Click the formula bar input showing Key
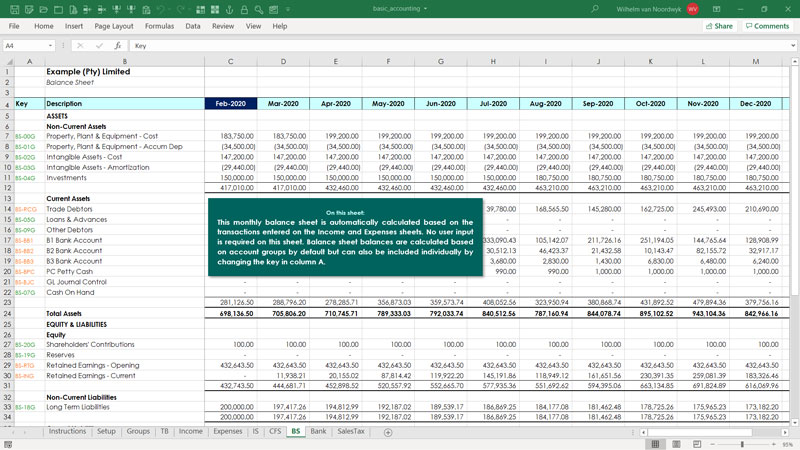This screenshot has height=450, width=800. coord(459,45)
